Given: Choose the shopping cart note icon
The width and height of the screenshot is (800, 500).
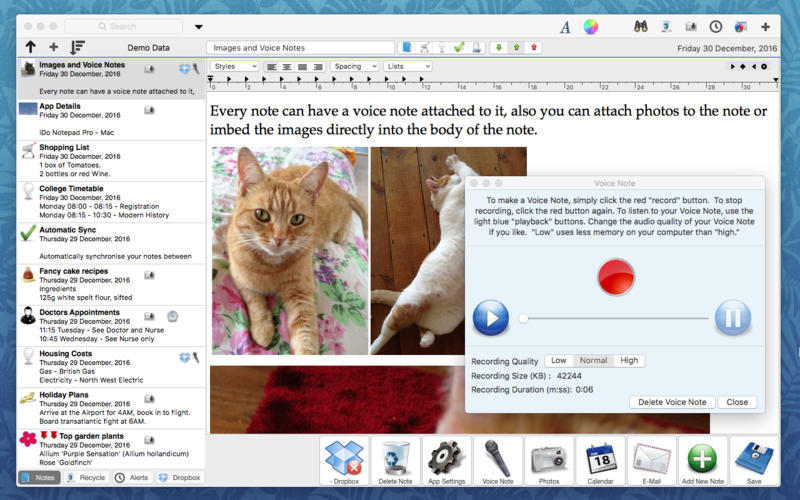Looking at the screenshot, I should pos(424,47).
